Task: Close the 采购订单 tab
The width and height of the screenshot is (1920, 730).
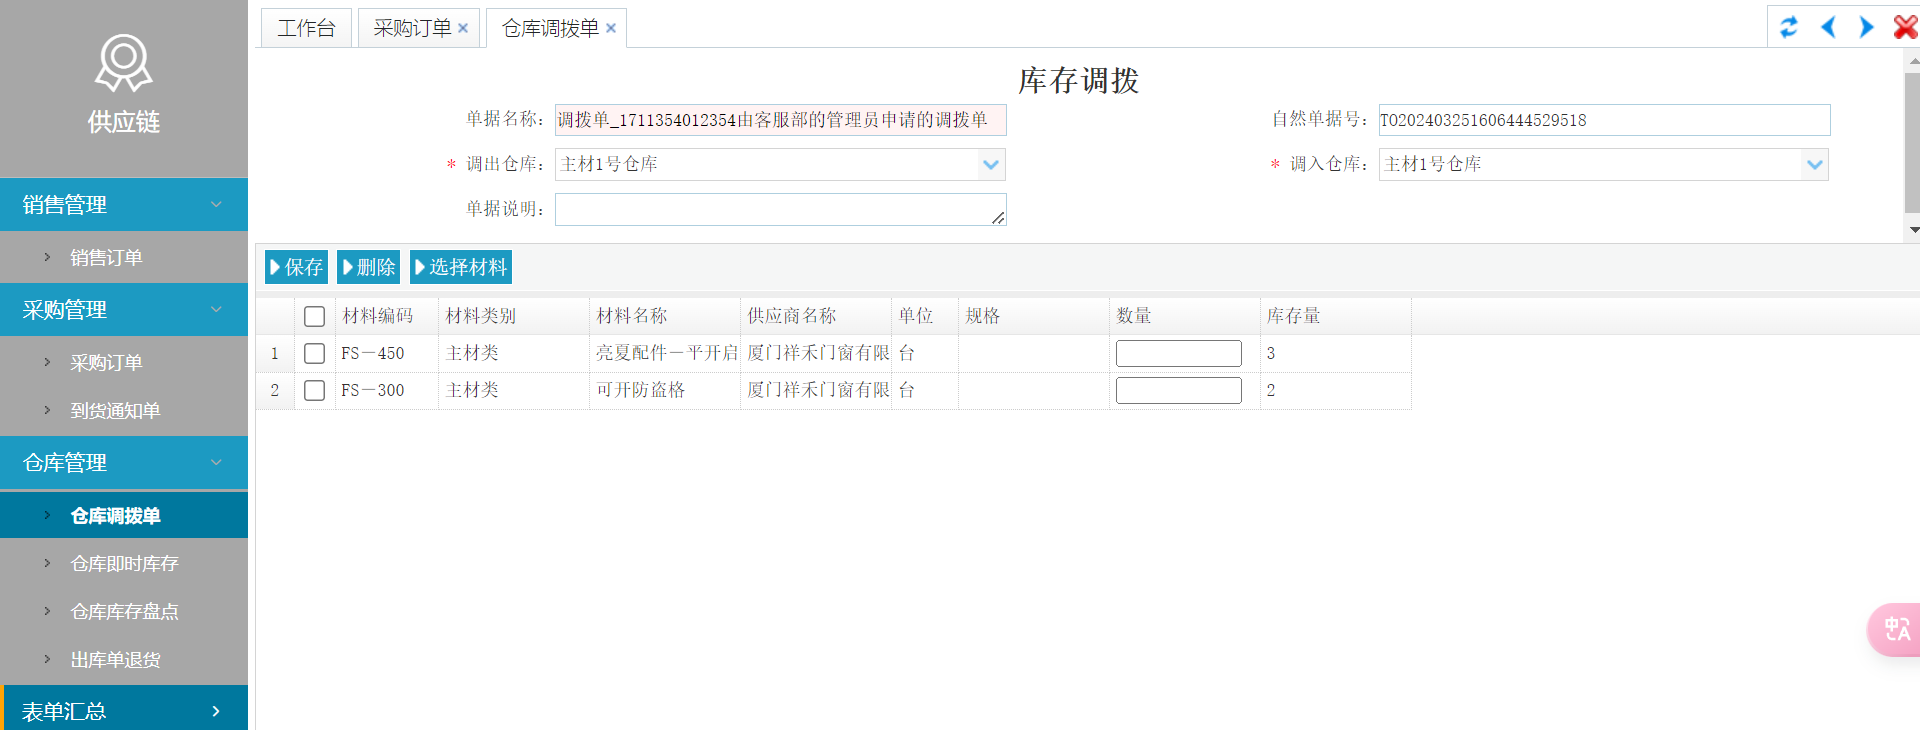Action: [x=463, y=28]
